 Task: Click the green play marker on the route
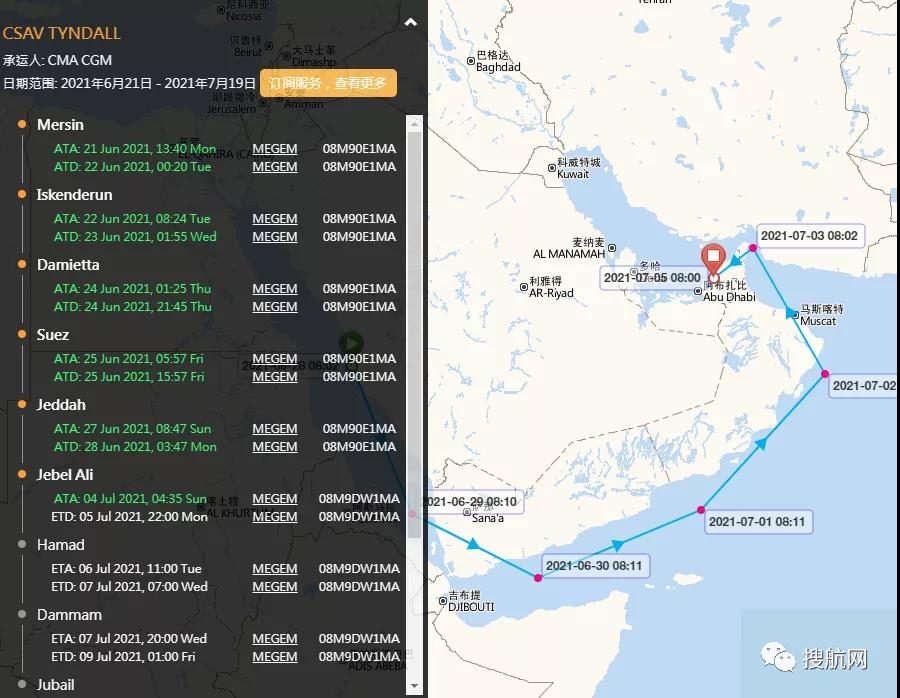350,345
